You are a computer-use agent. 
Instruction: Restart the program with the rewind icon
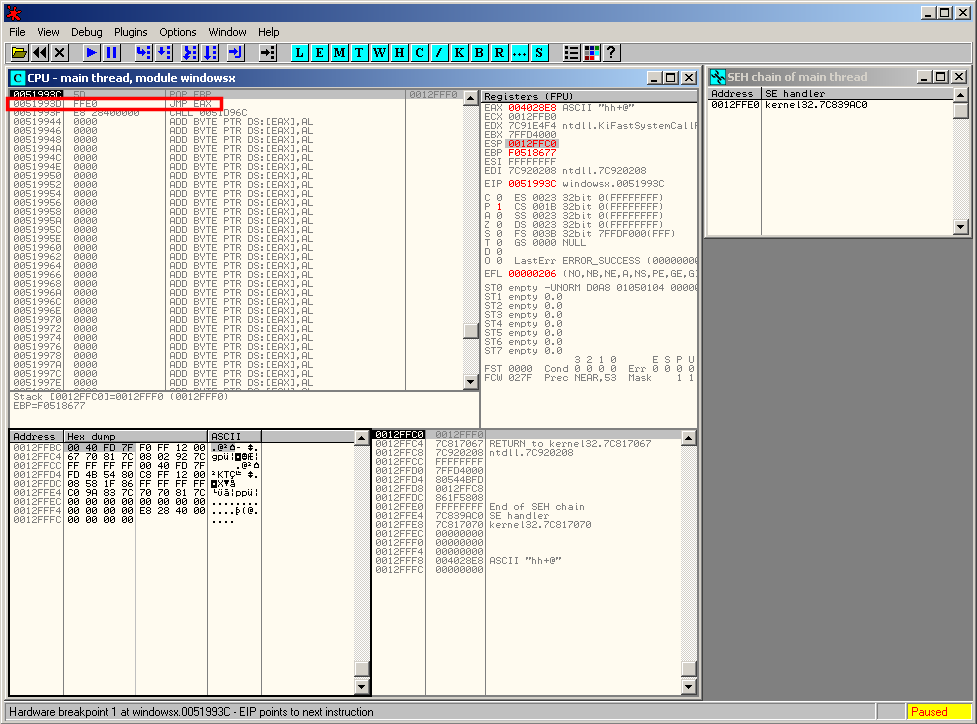click(x=40, y=53)
